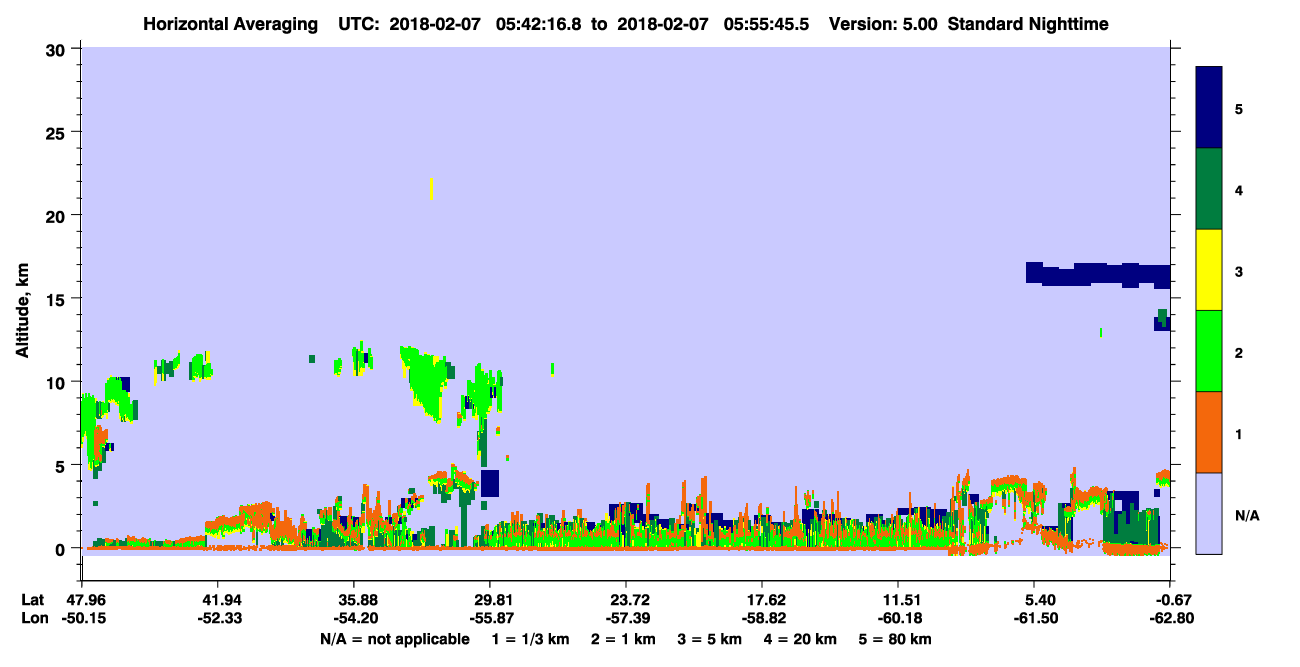Image resolution: width=1300 pixels, height=667 pixels.
Task: Click '5 = 80 km' legend entry
Action: coord(896,639)
